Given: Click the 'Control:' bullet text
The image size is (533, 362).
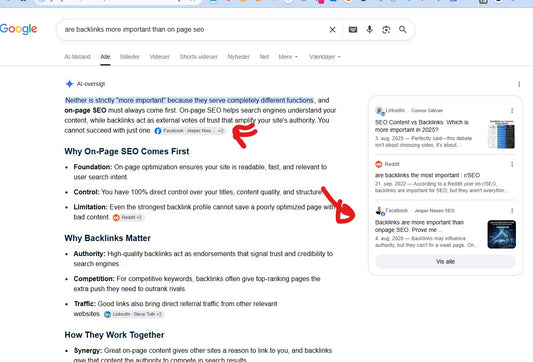Looking at the screenshot, I should click(x=197, y=192).
